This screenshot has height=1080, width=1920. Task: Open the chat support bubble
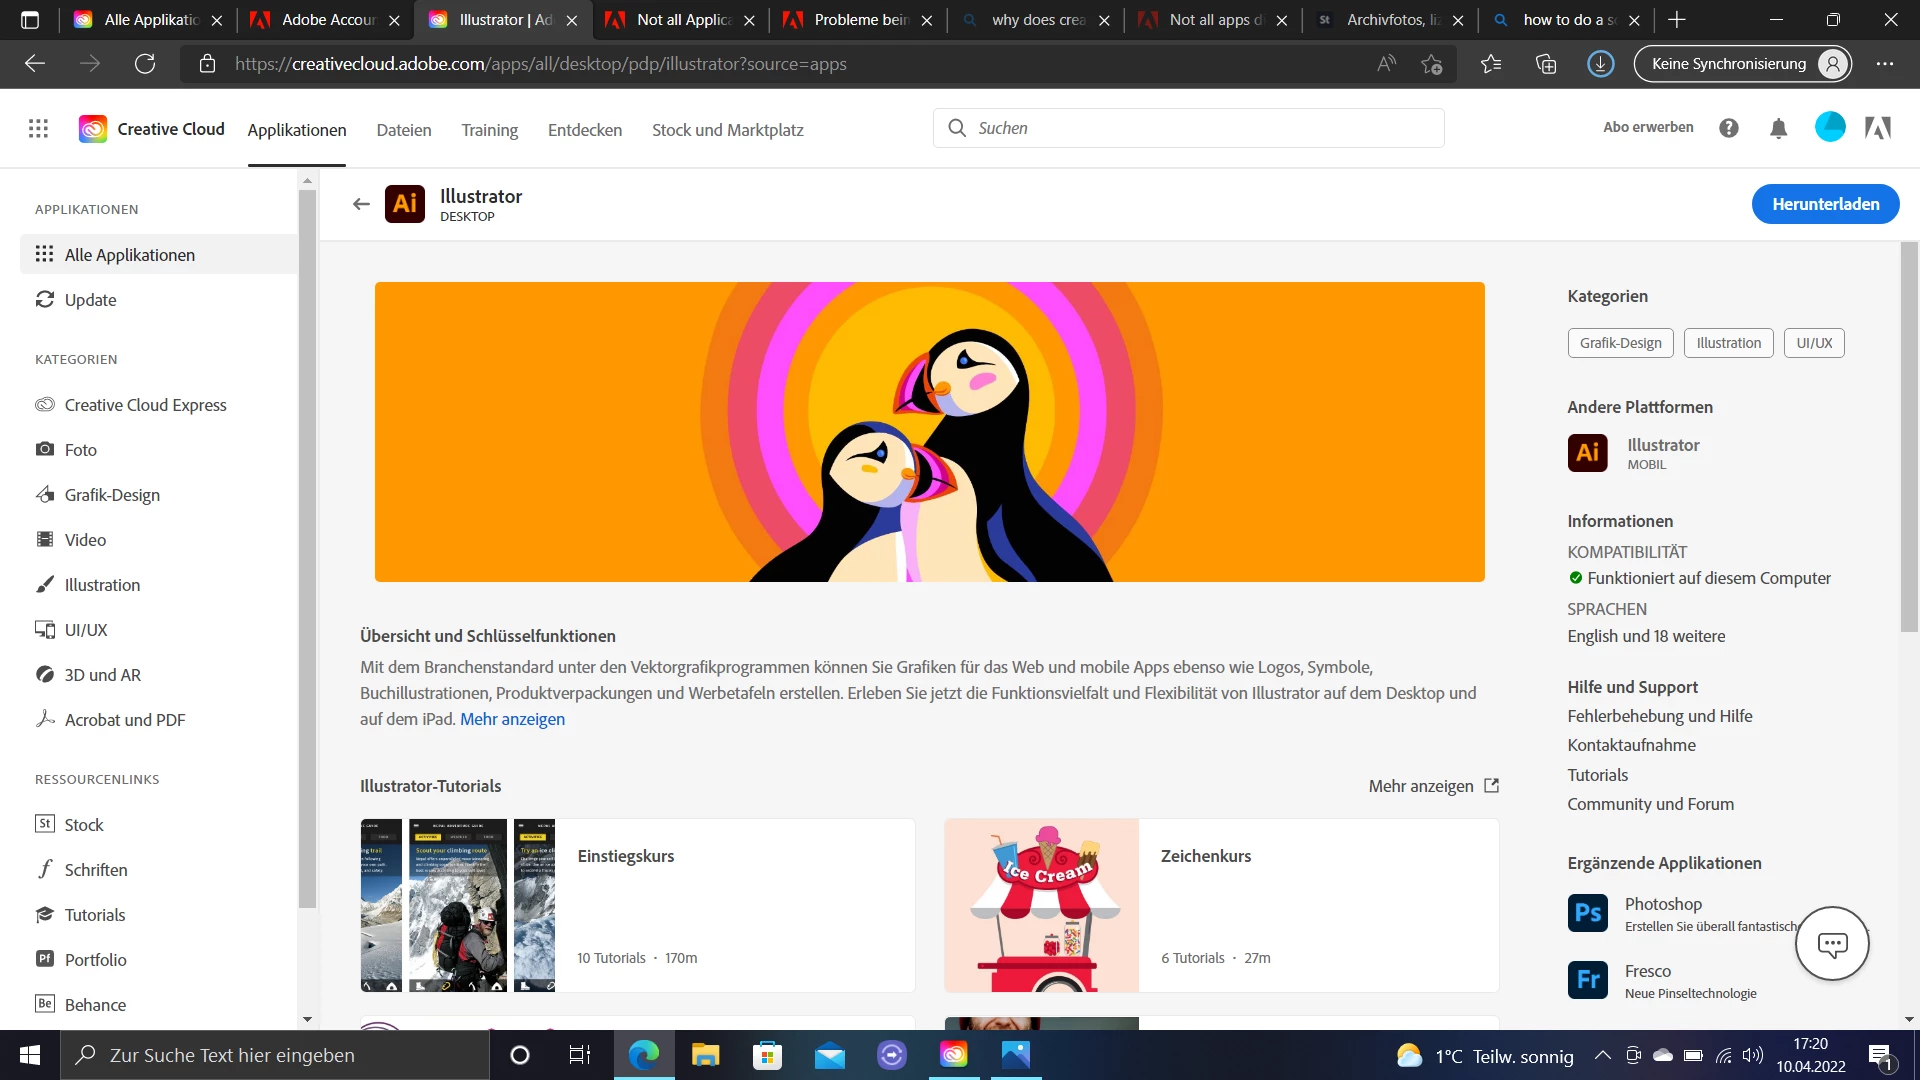click(1832, 944)
